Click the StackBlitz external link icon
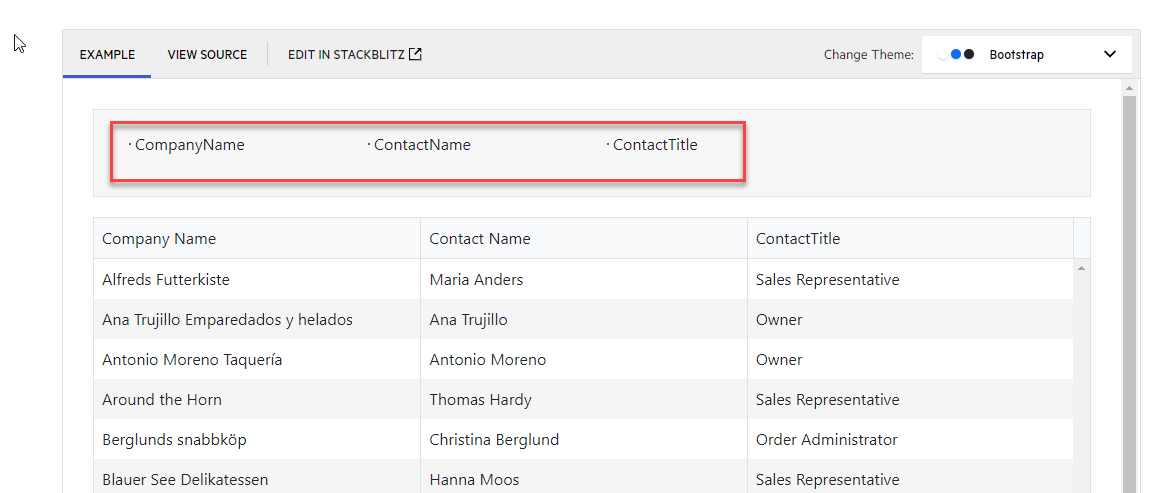 416,55
